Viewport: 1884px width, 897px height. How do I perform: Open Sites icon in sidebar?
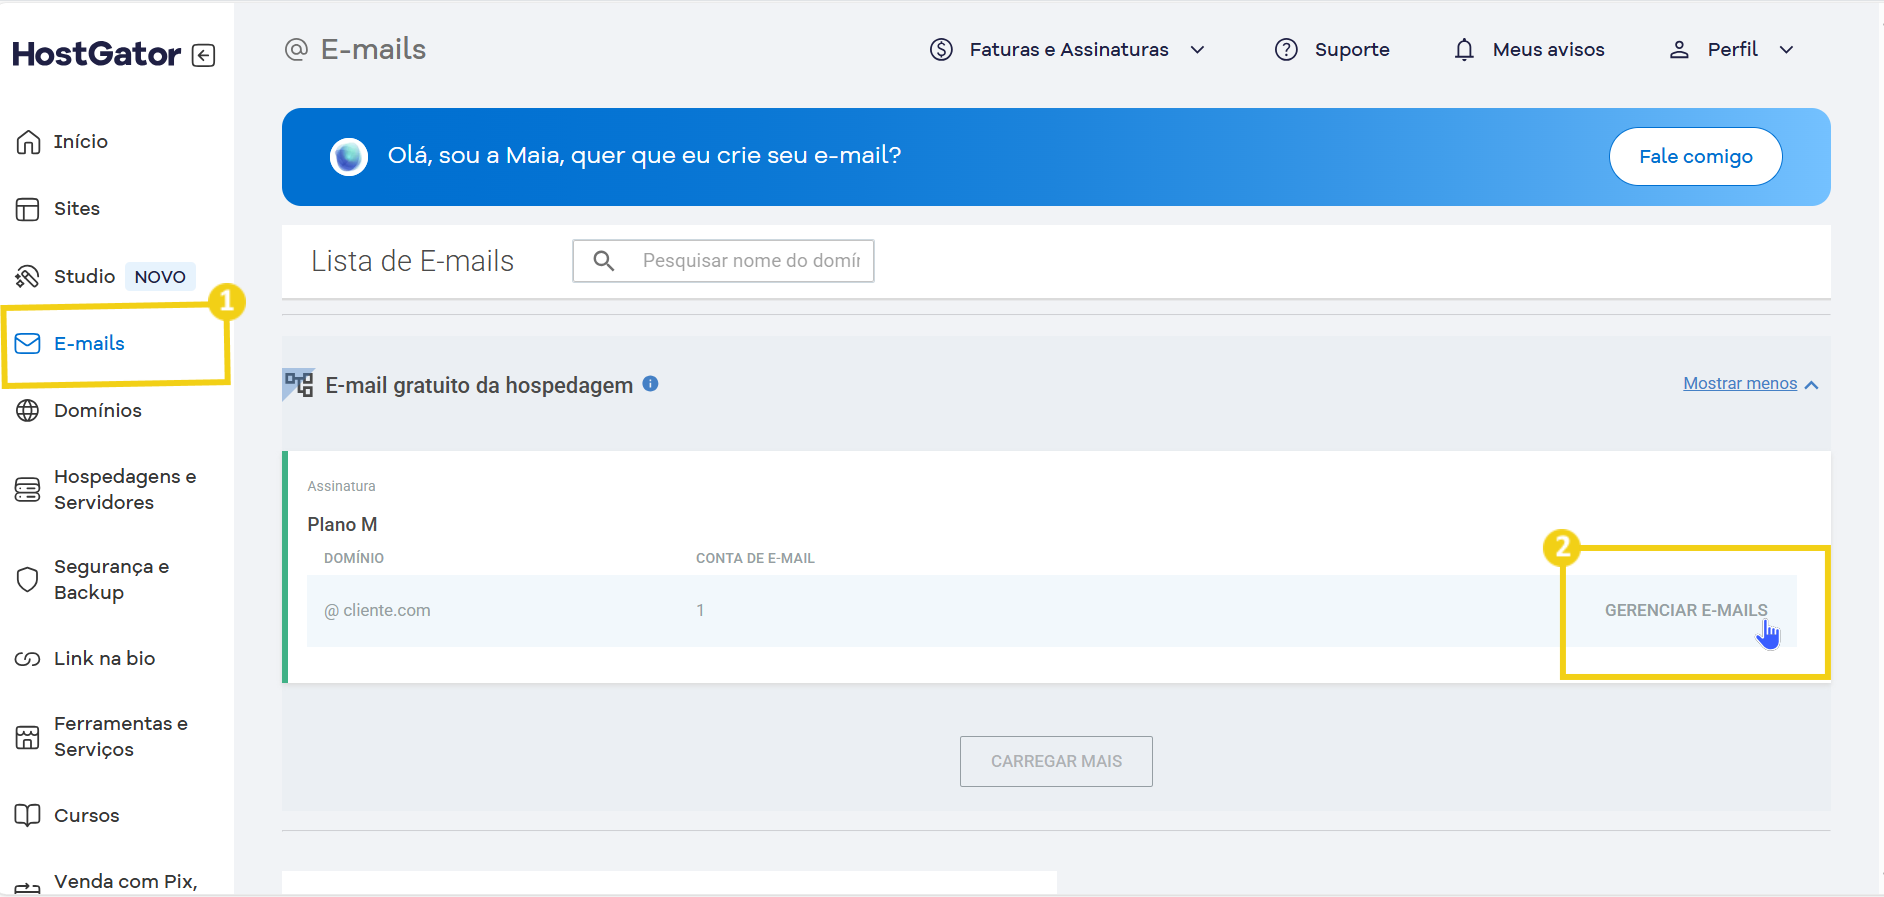[28, 209]
